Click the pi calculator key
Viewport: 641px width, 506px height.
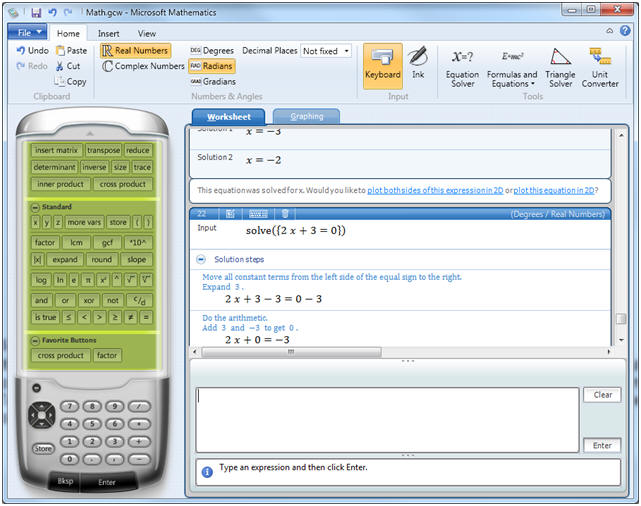pyautogui.click(x=87, y=280)
